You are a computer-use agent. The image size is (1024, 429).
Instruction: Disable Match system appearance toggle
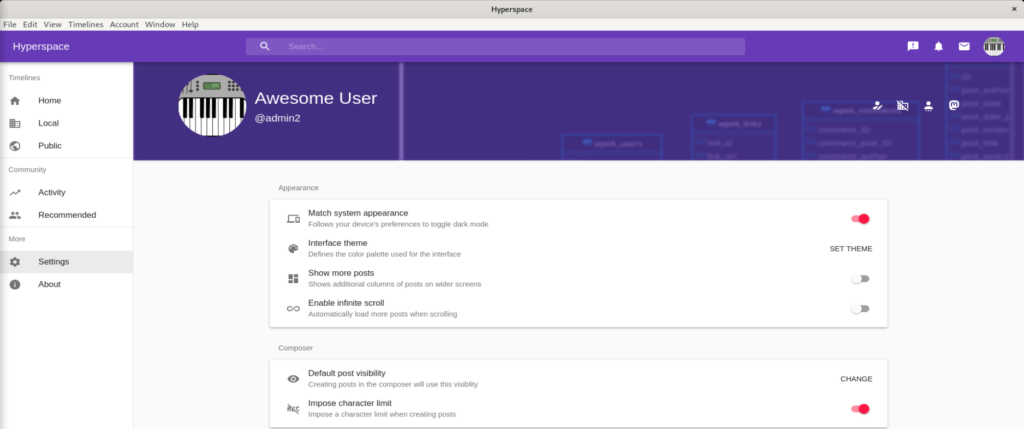click(860, 219)
